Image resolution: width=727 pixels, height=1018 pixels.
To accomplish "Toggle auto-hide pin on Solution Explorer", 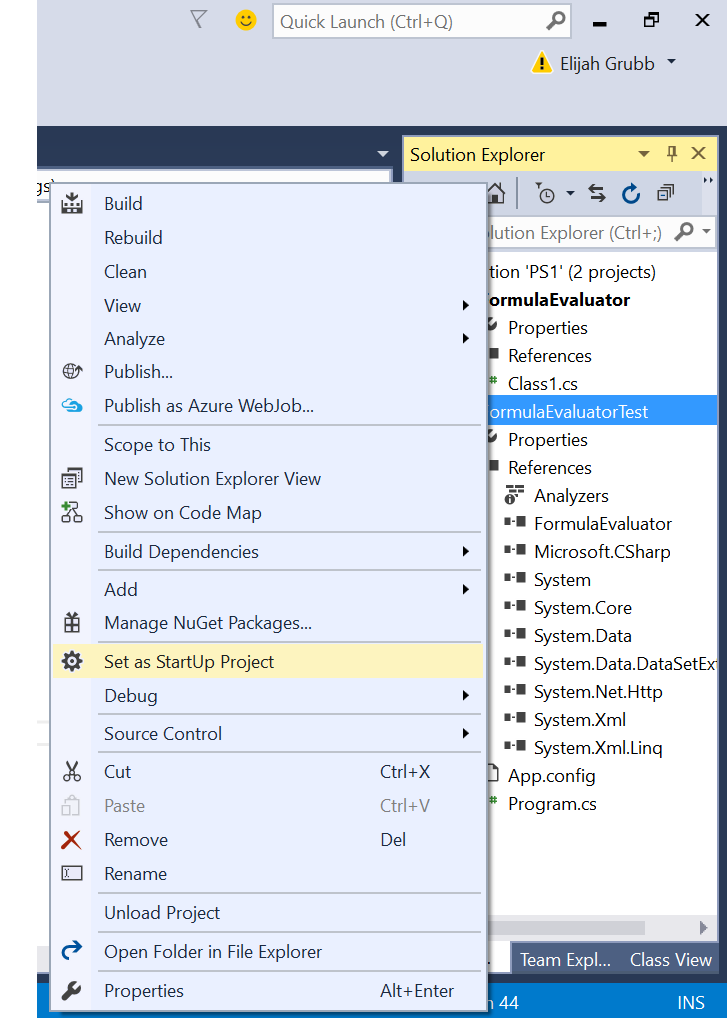I will [x=672, y=154].
